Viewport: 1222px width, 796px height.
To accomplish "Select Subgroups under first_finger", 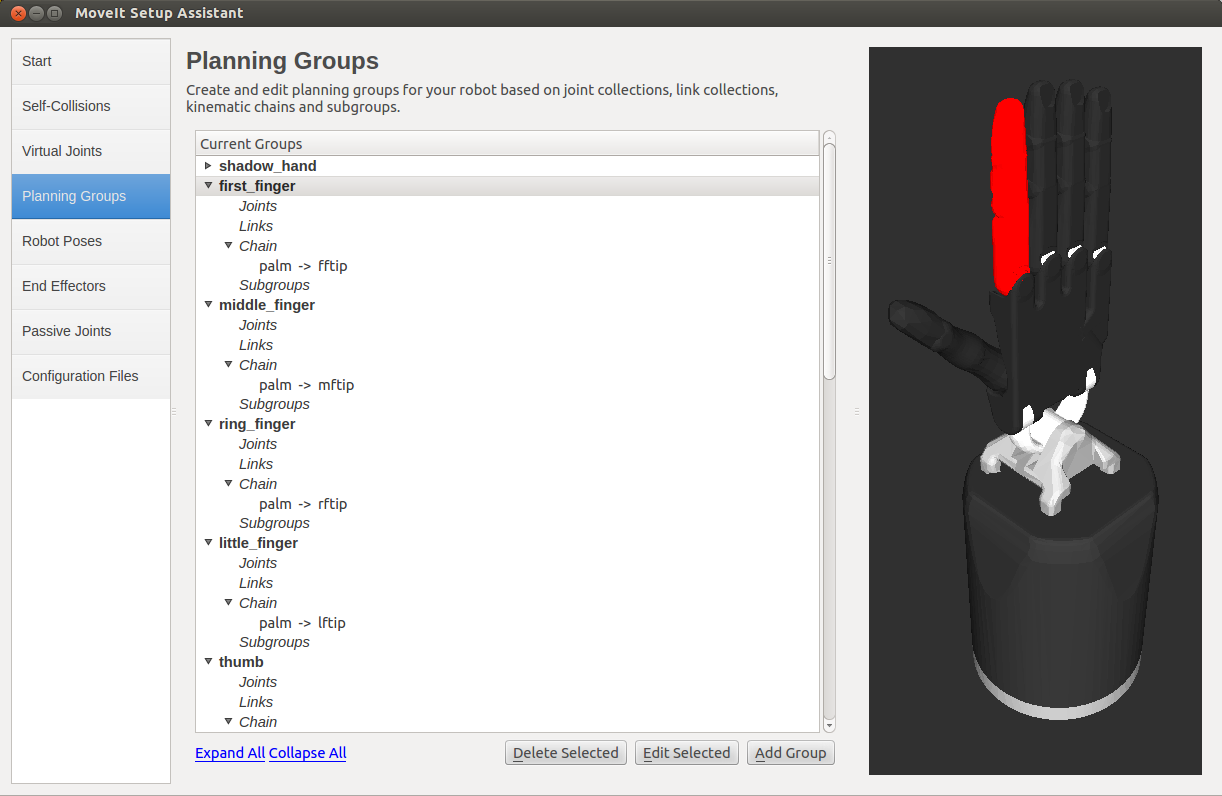I will [274, 285].
